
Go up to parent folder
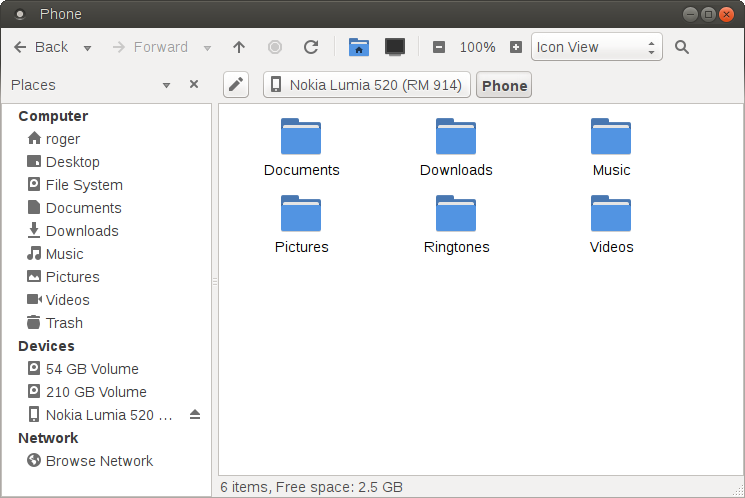click(239, 47)
